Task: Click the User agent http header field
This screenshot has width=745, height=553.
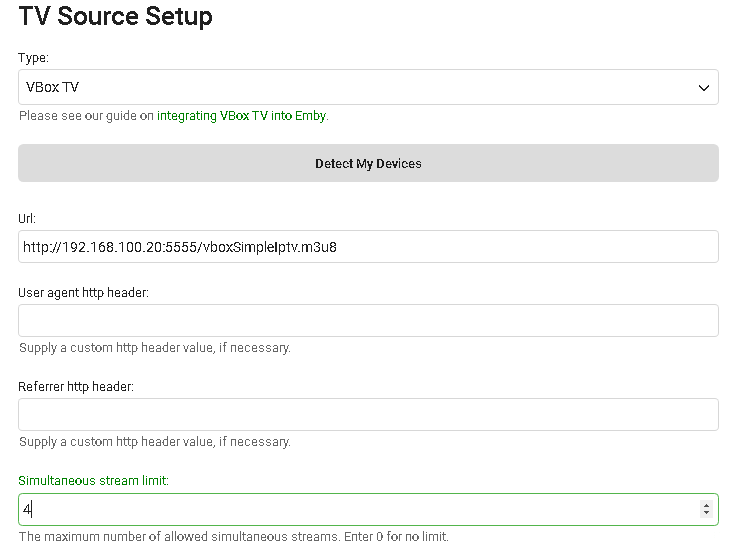Action: [368, 321]
